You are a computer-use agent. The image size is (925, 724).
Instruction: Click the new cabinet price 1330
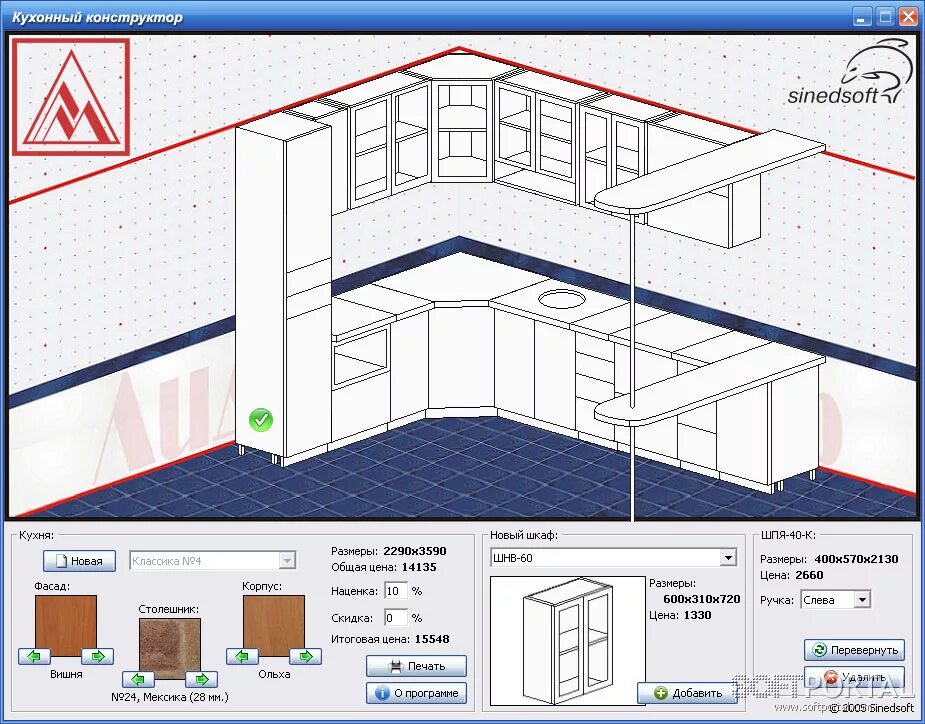tap(697, 615)
